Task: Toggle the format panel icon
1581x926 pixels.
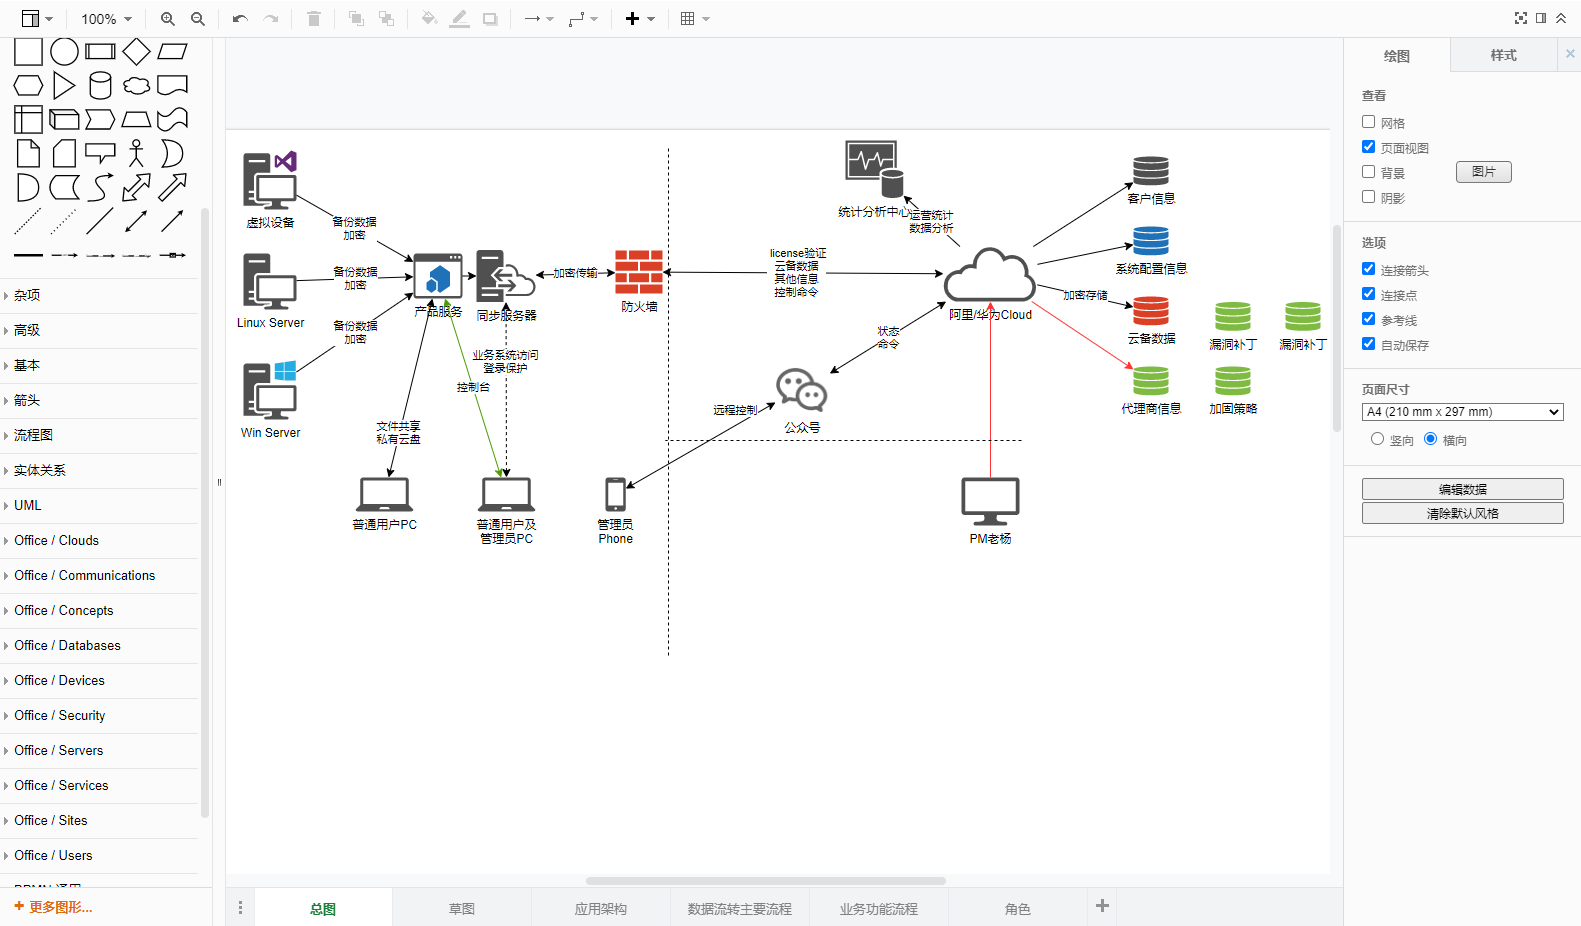Action: coord(1541,18)
